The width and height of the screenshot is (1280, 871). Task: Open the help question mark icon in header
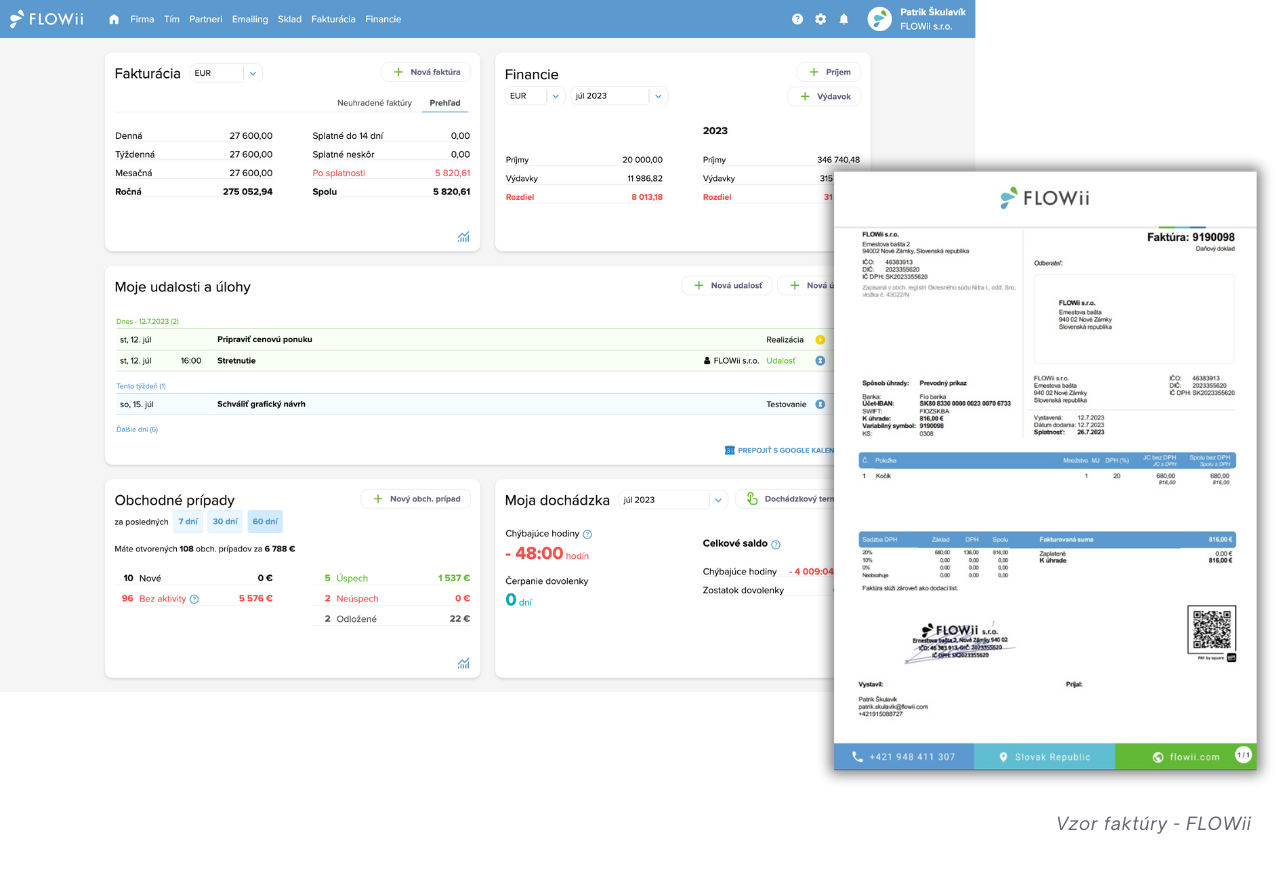click(797, 19)
